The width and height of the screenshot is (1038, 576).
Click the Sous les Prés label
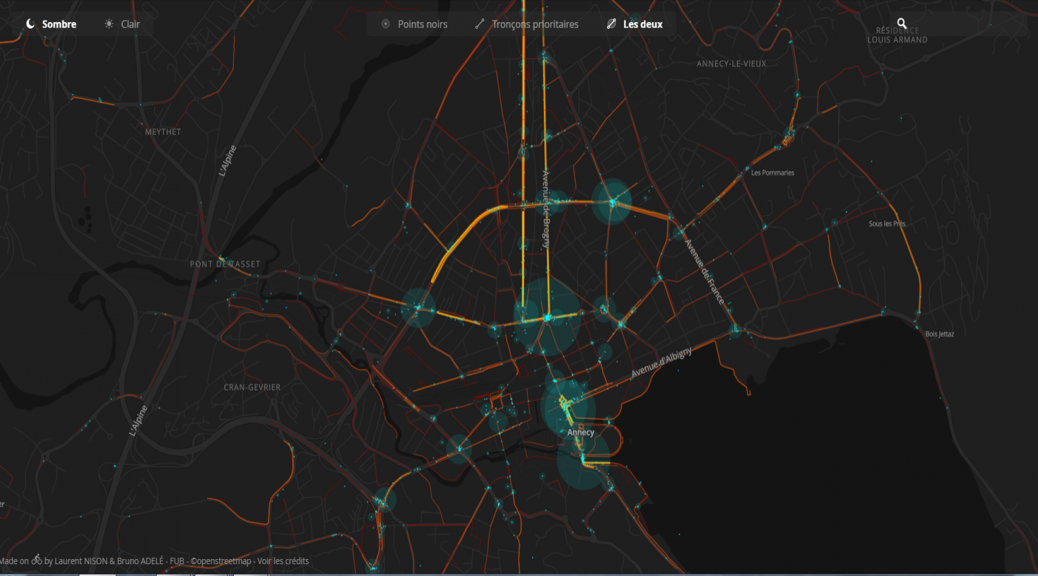(887, 224)
